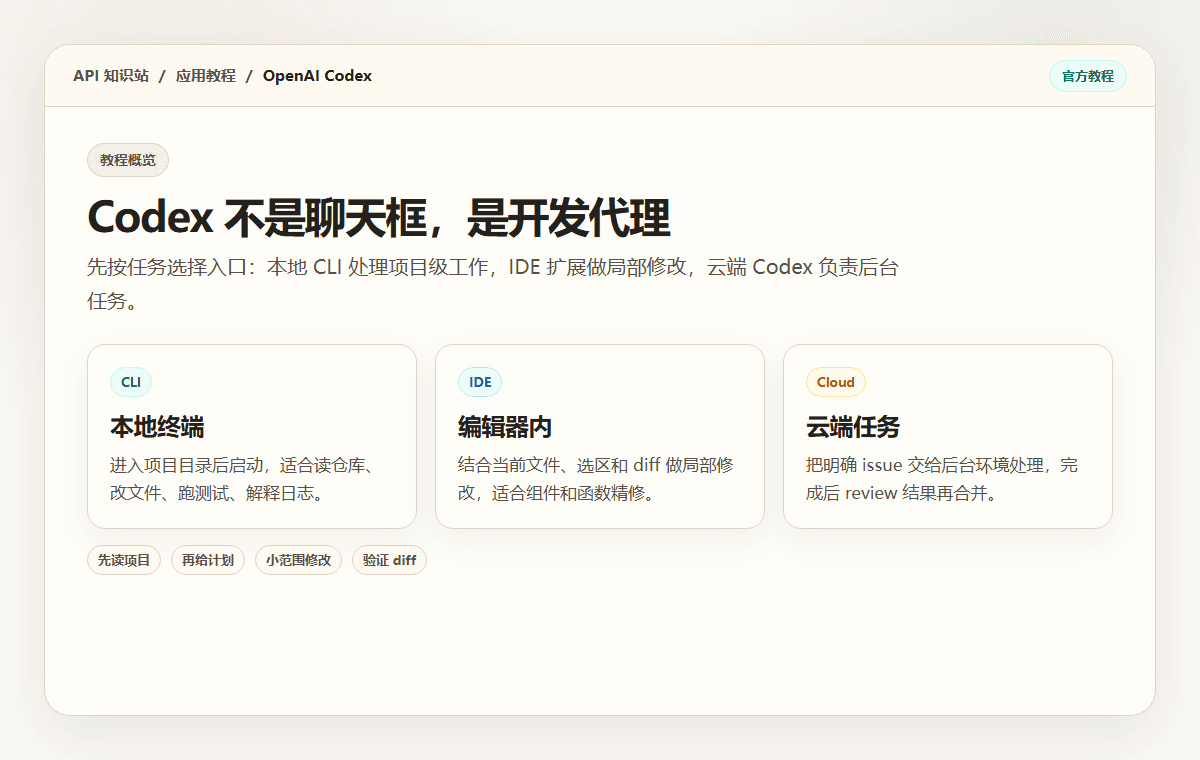
Task: Click the 官方教程 badge
Action: click(1088, 76)
